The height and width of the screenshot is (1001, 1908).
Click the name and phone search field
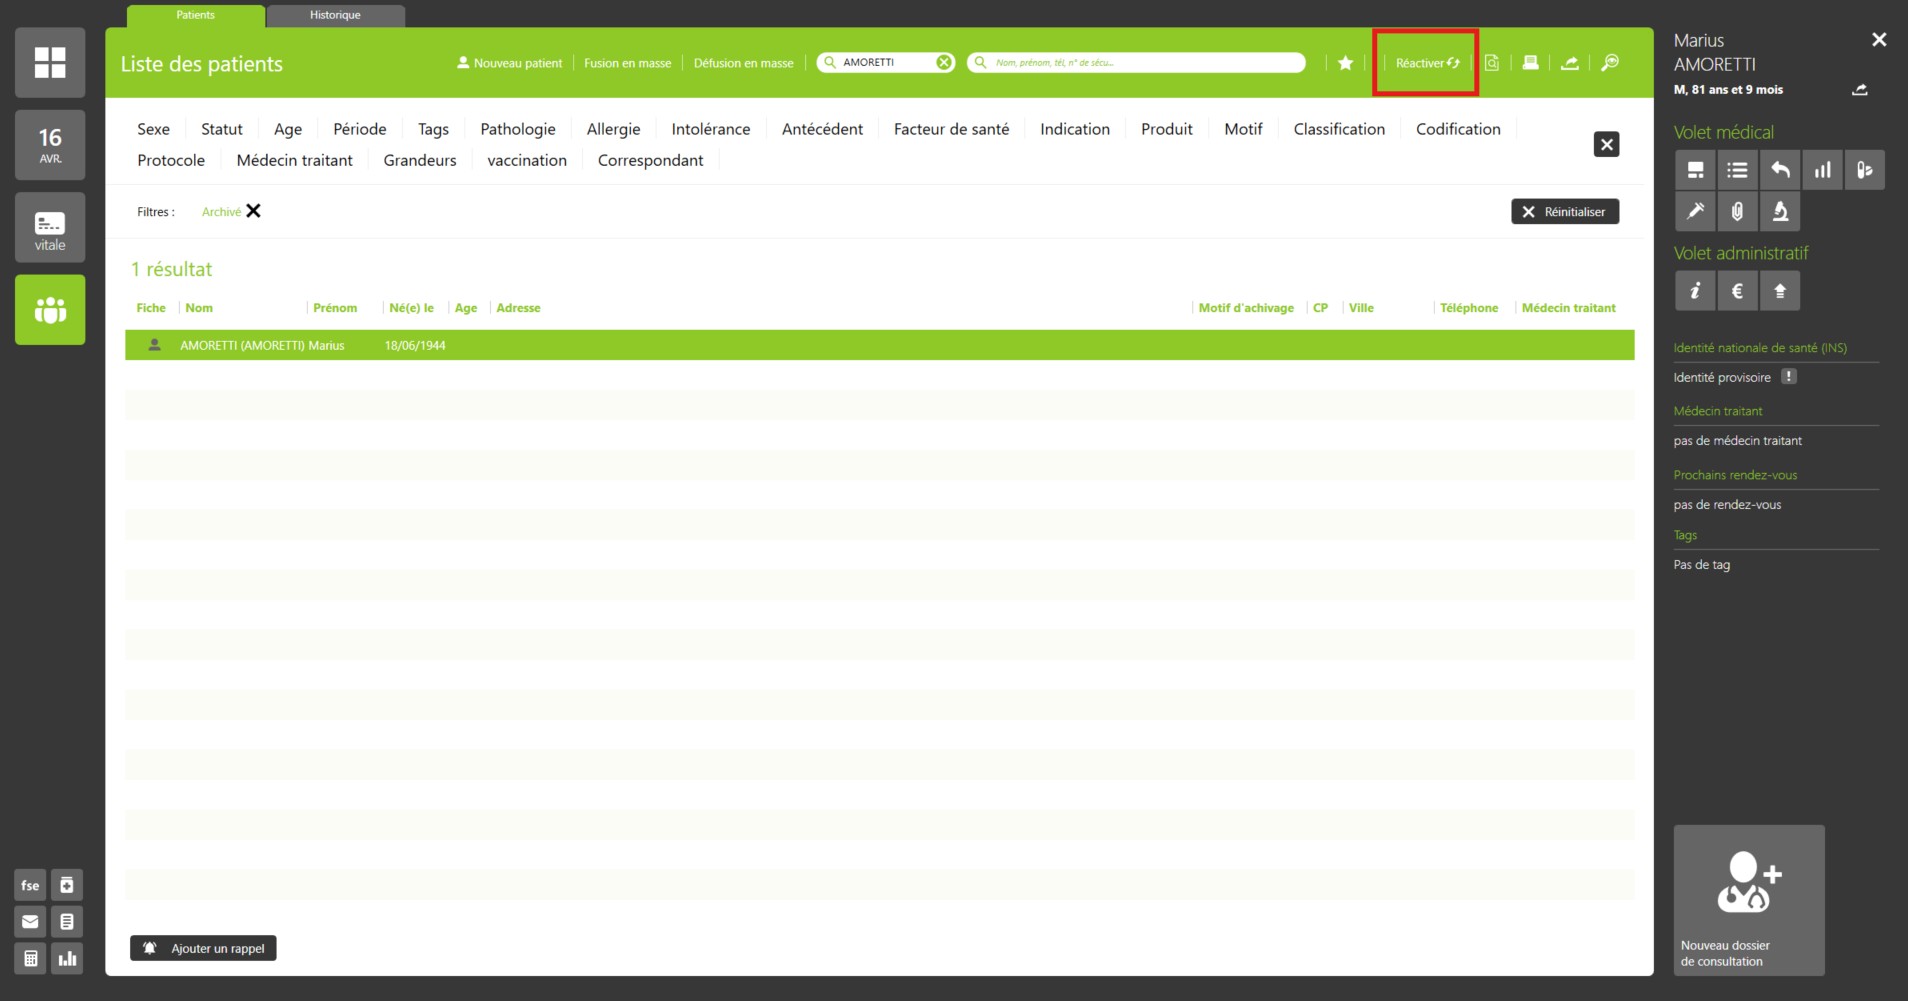click(x=1140, y=62)
